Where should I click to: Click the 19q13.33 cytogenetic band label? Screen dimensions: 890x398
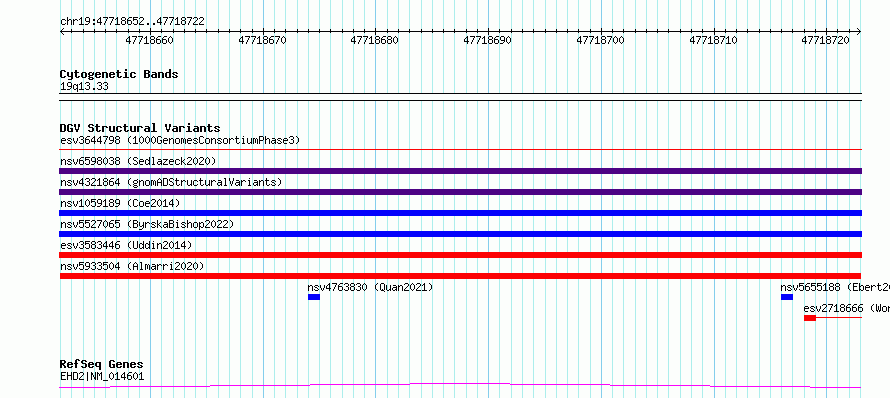pos(84,87)
